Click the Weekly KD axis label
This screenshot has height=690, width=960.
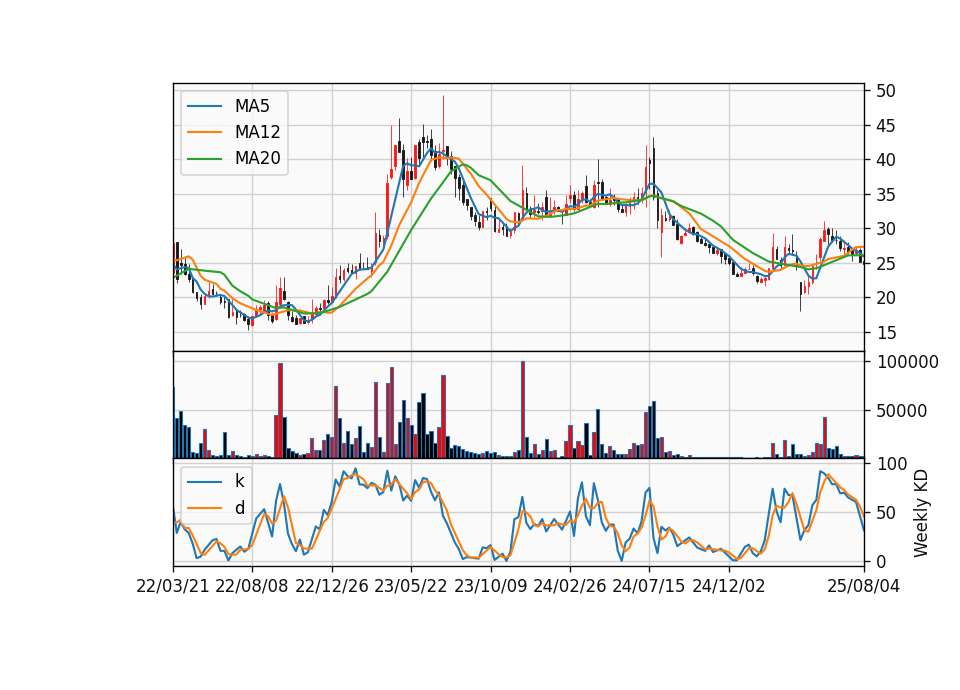click(x=921, y=514)
